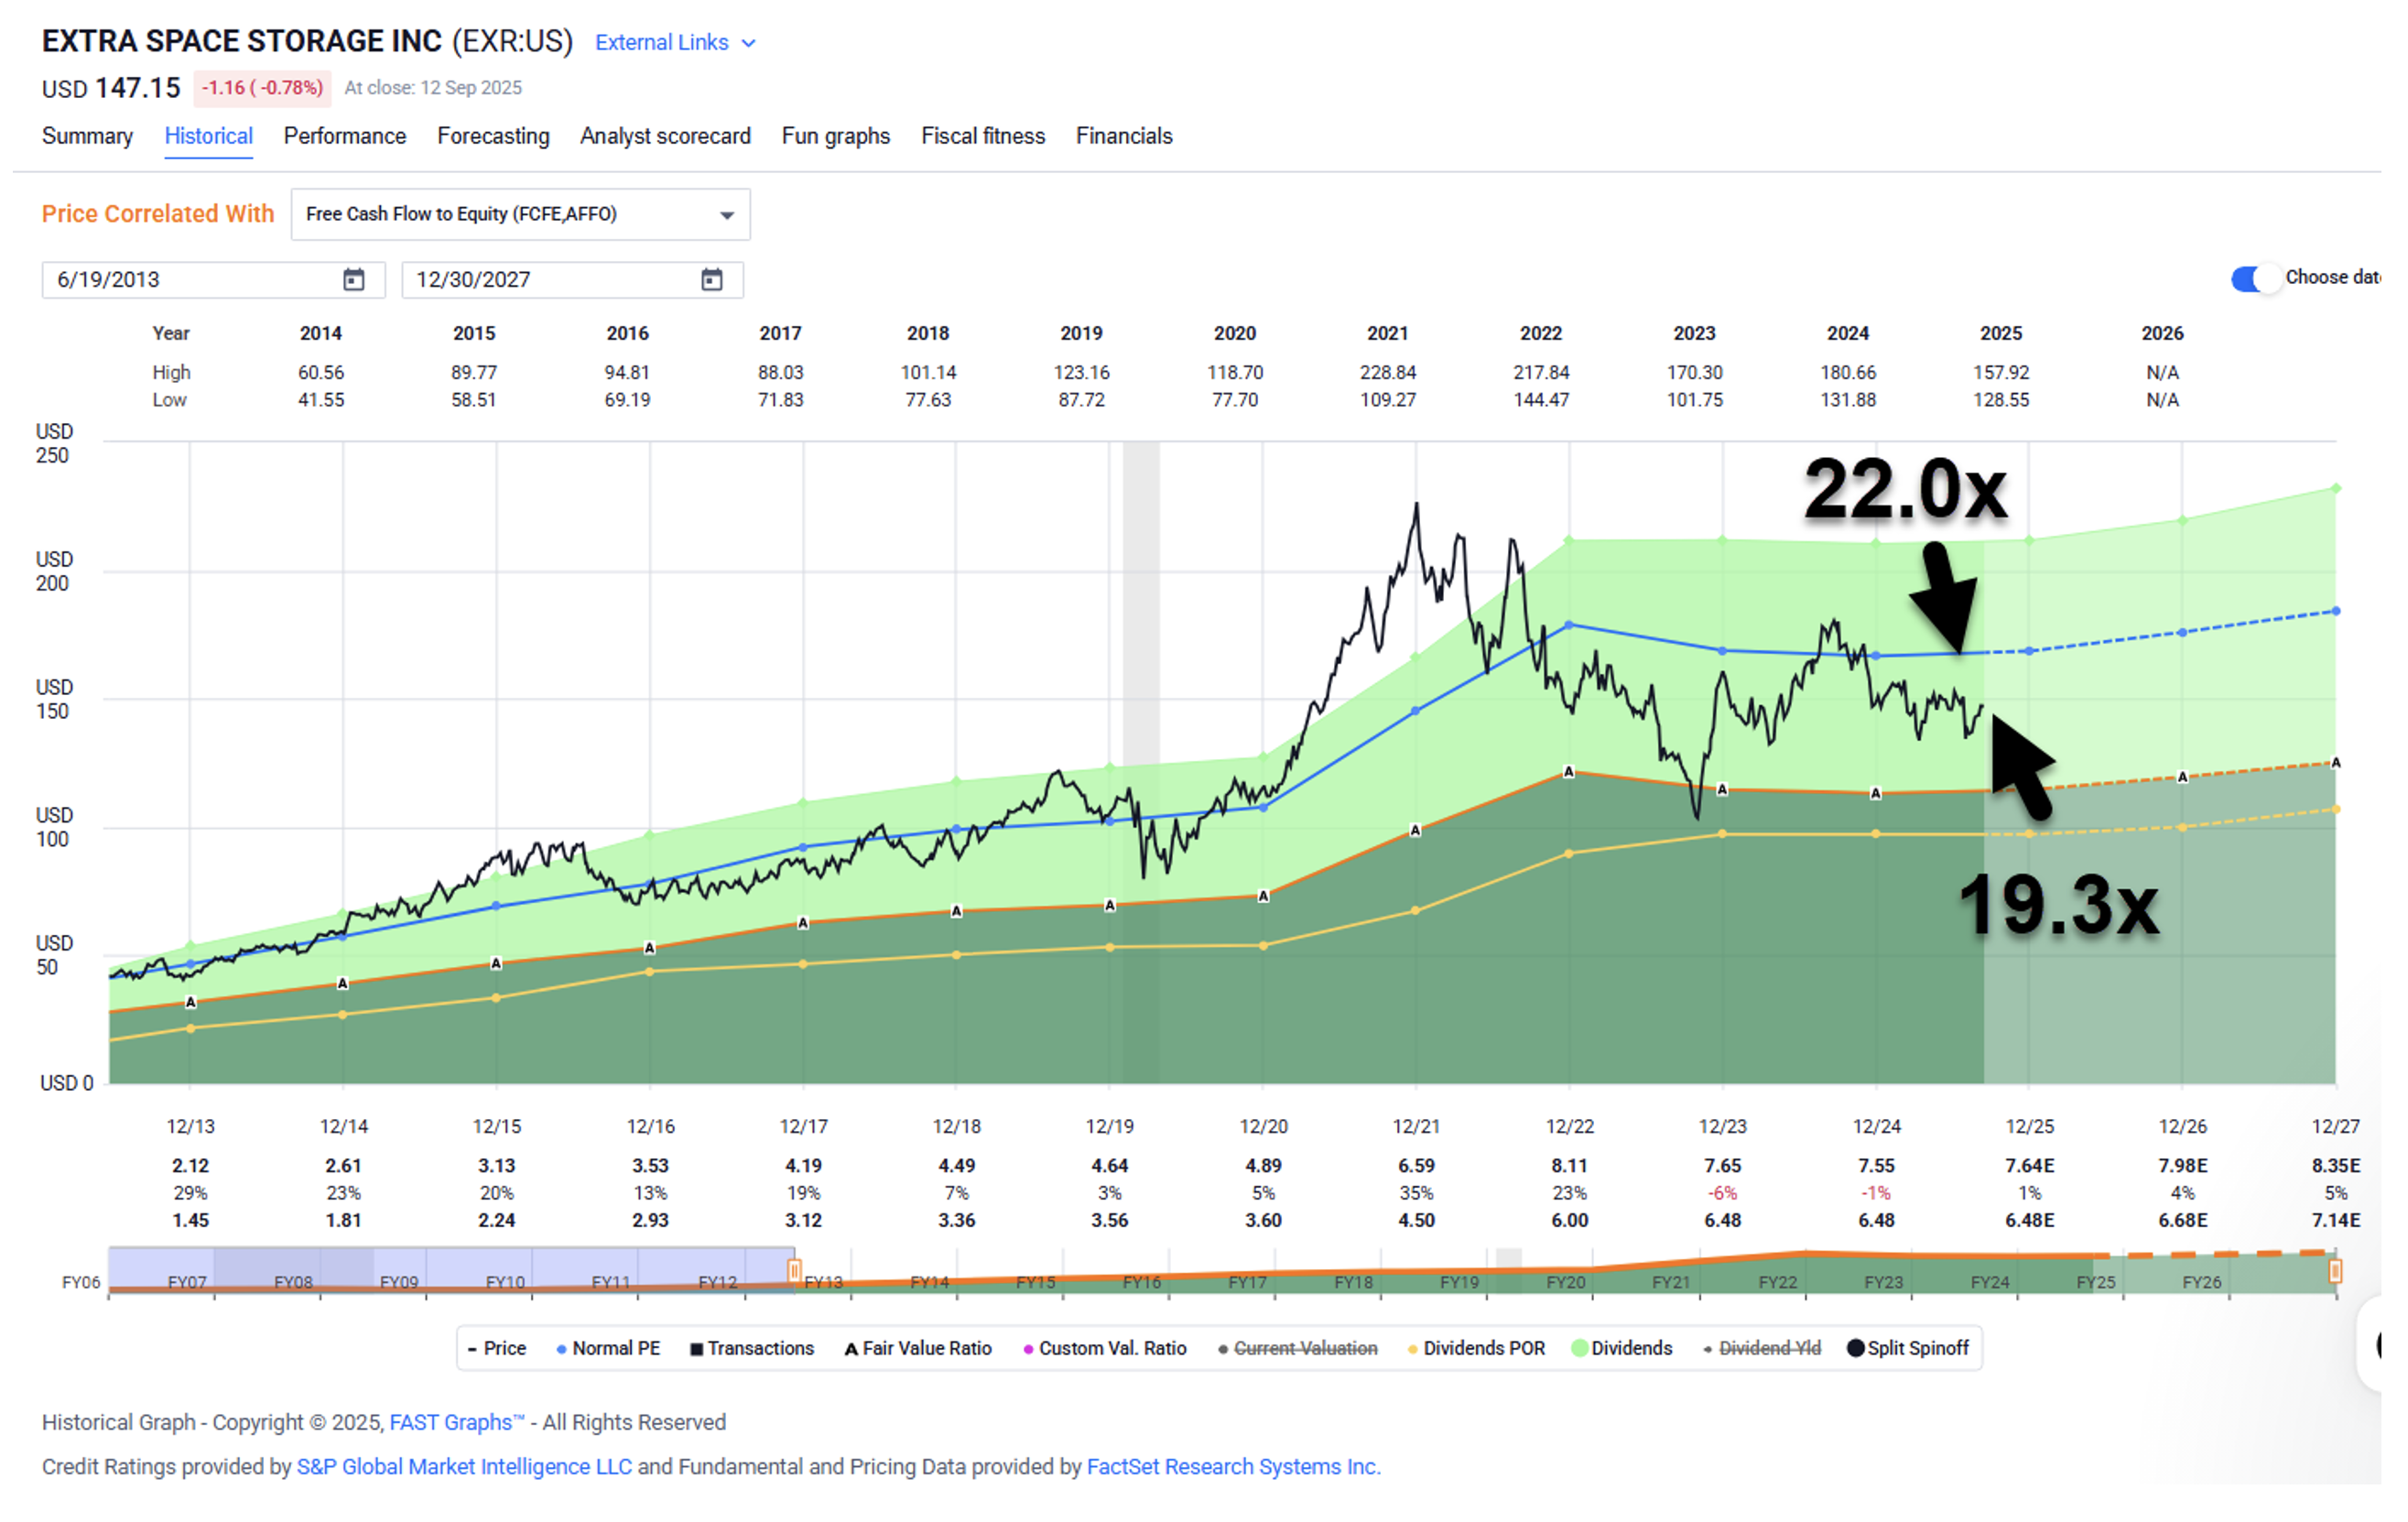Screen dimensions: 2408x1522
Task: Click the 12/25 estimate 7.64E
Action: (x=2030, y=1166)
